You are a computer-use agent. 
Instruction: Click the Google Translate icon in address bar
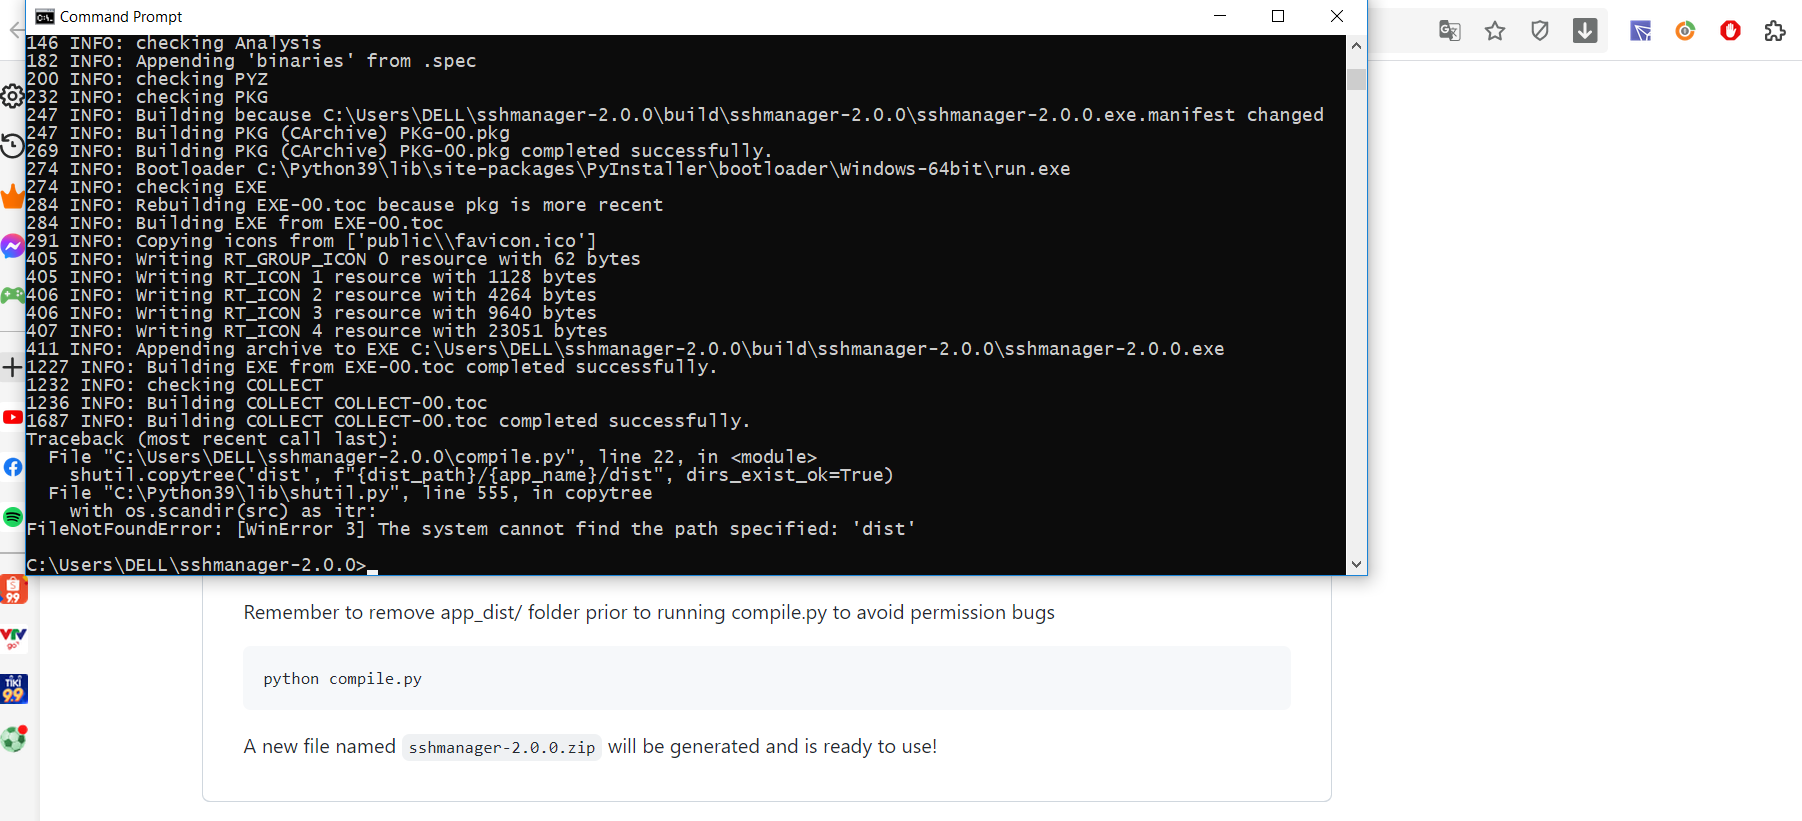click(x=1449, y=31)
